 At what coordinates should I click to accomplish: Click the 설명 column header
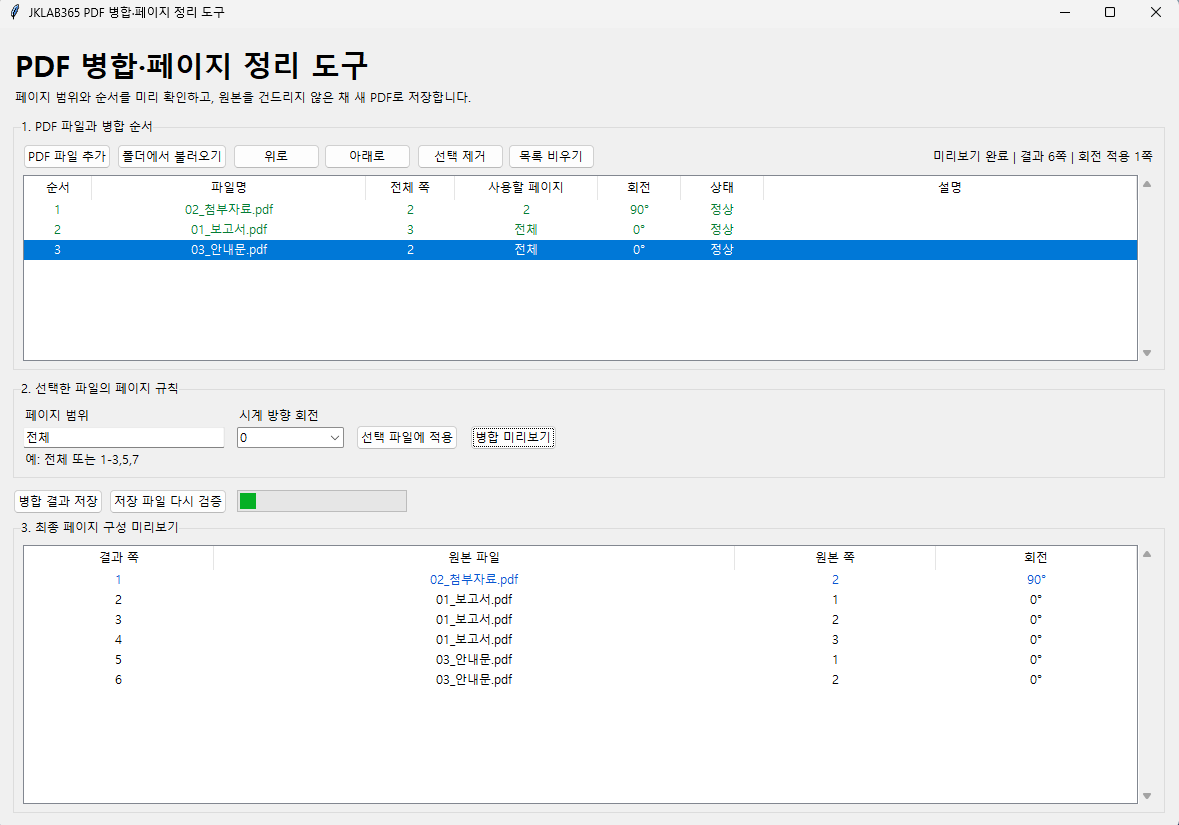point(950,188)
